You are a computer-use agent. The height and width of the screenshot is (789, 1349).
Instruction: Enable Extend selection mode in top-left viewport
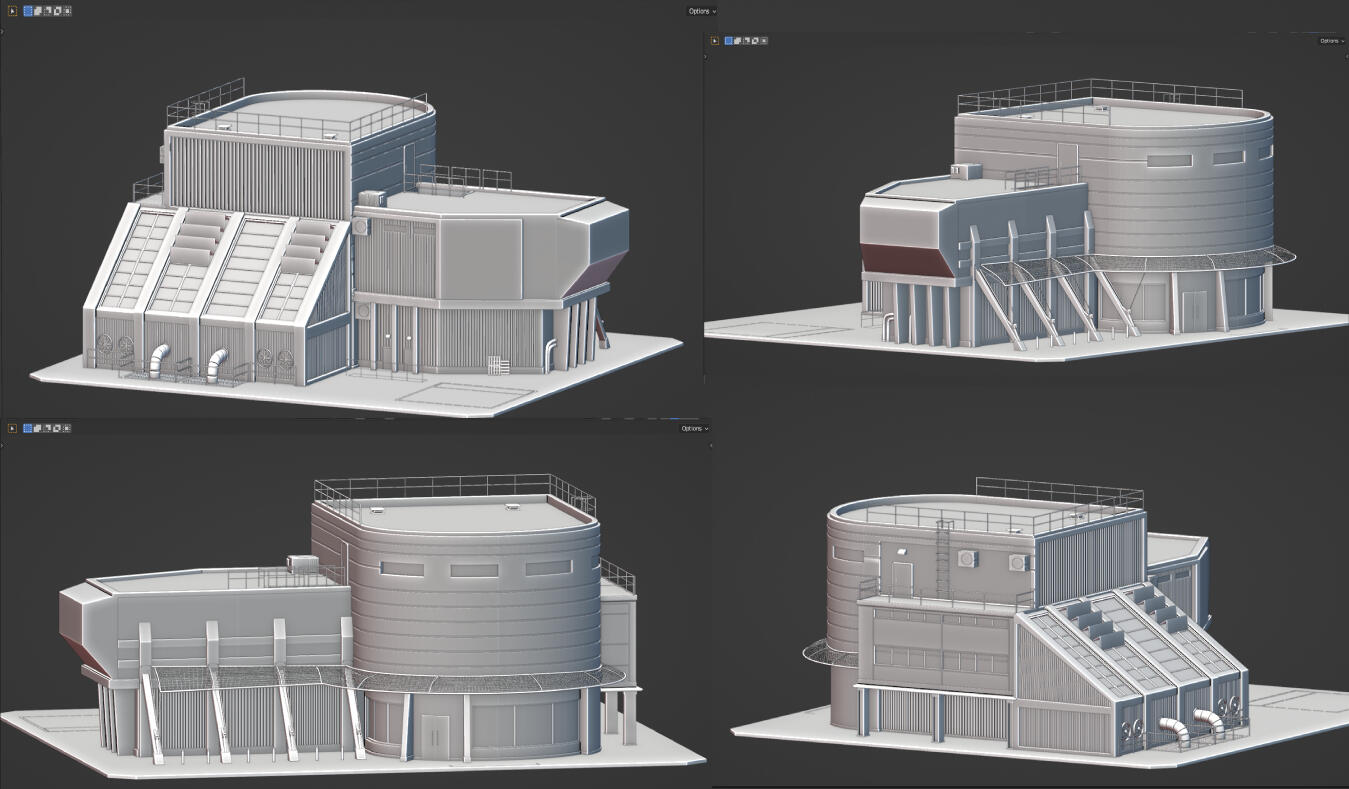point(37,11)
